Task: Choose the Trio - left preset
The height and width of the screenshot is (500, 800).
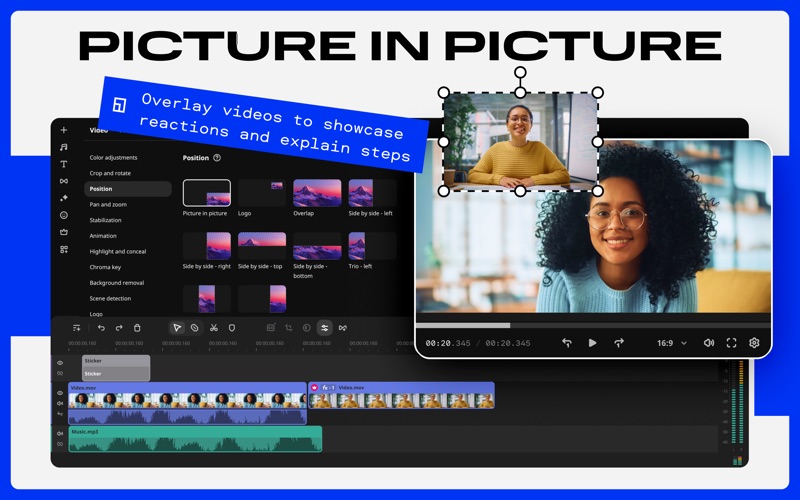Action: point(372,246)
